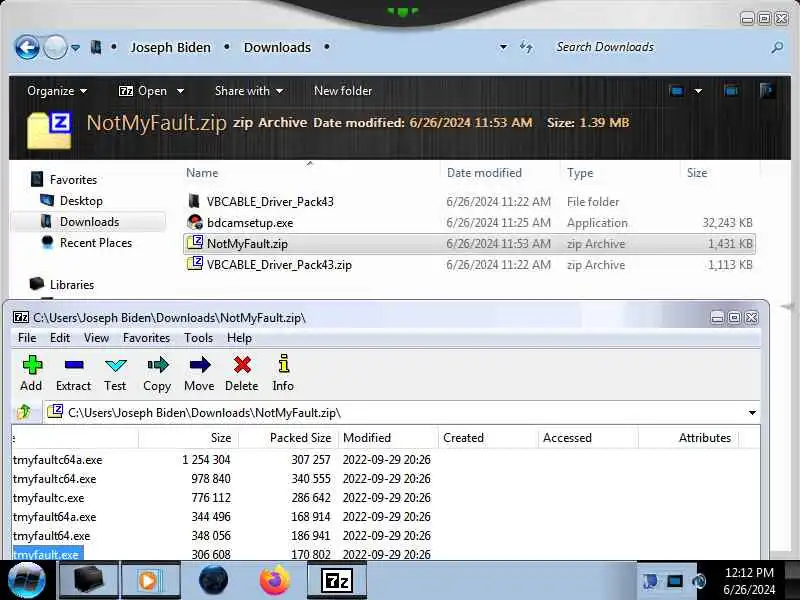The width and height of the screenshot is (800, 600).
Task: Open the 7-Zip Favorites menu
Action: 146,338
